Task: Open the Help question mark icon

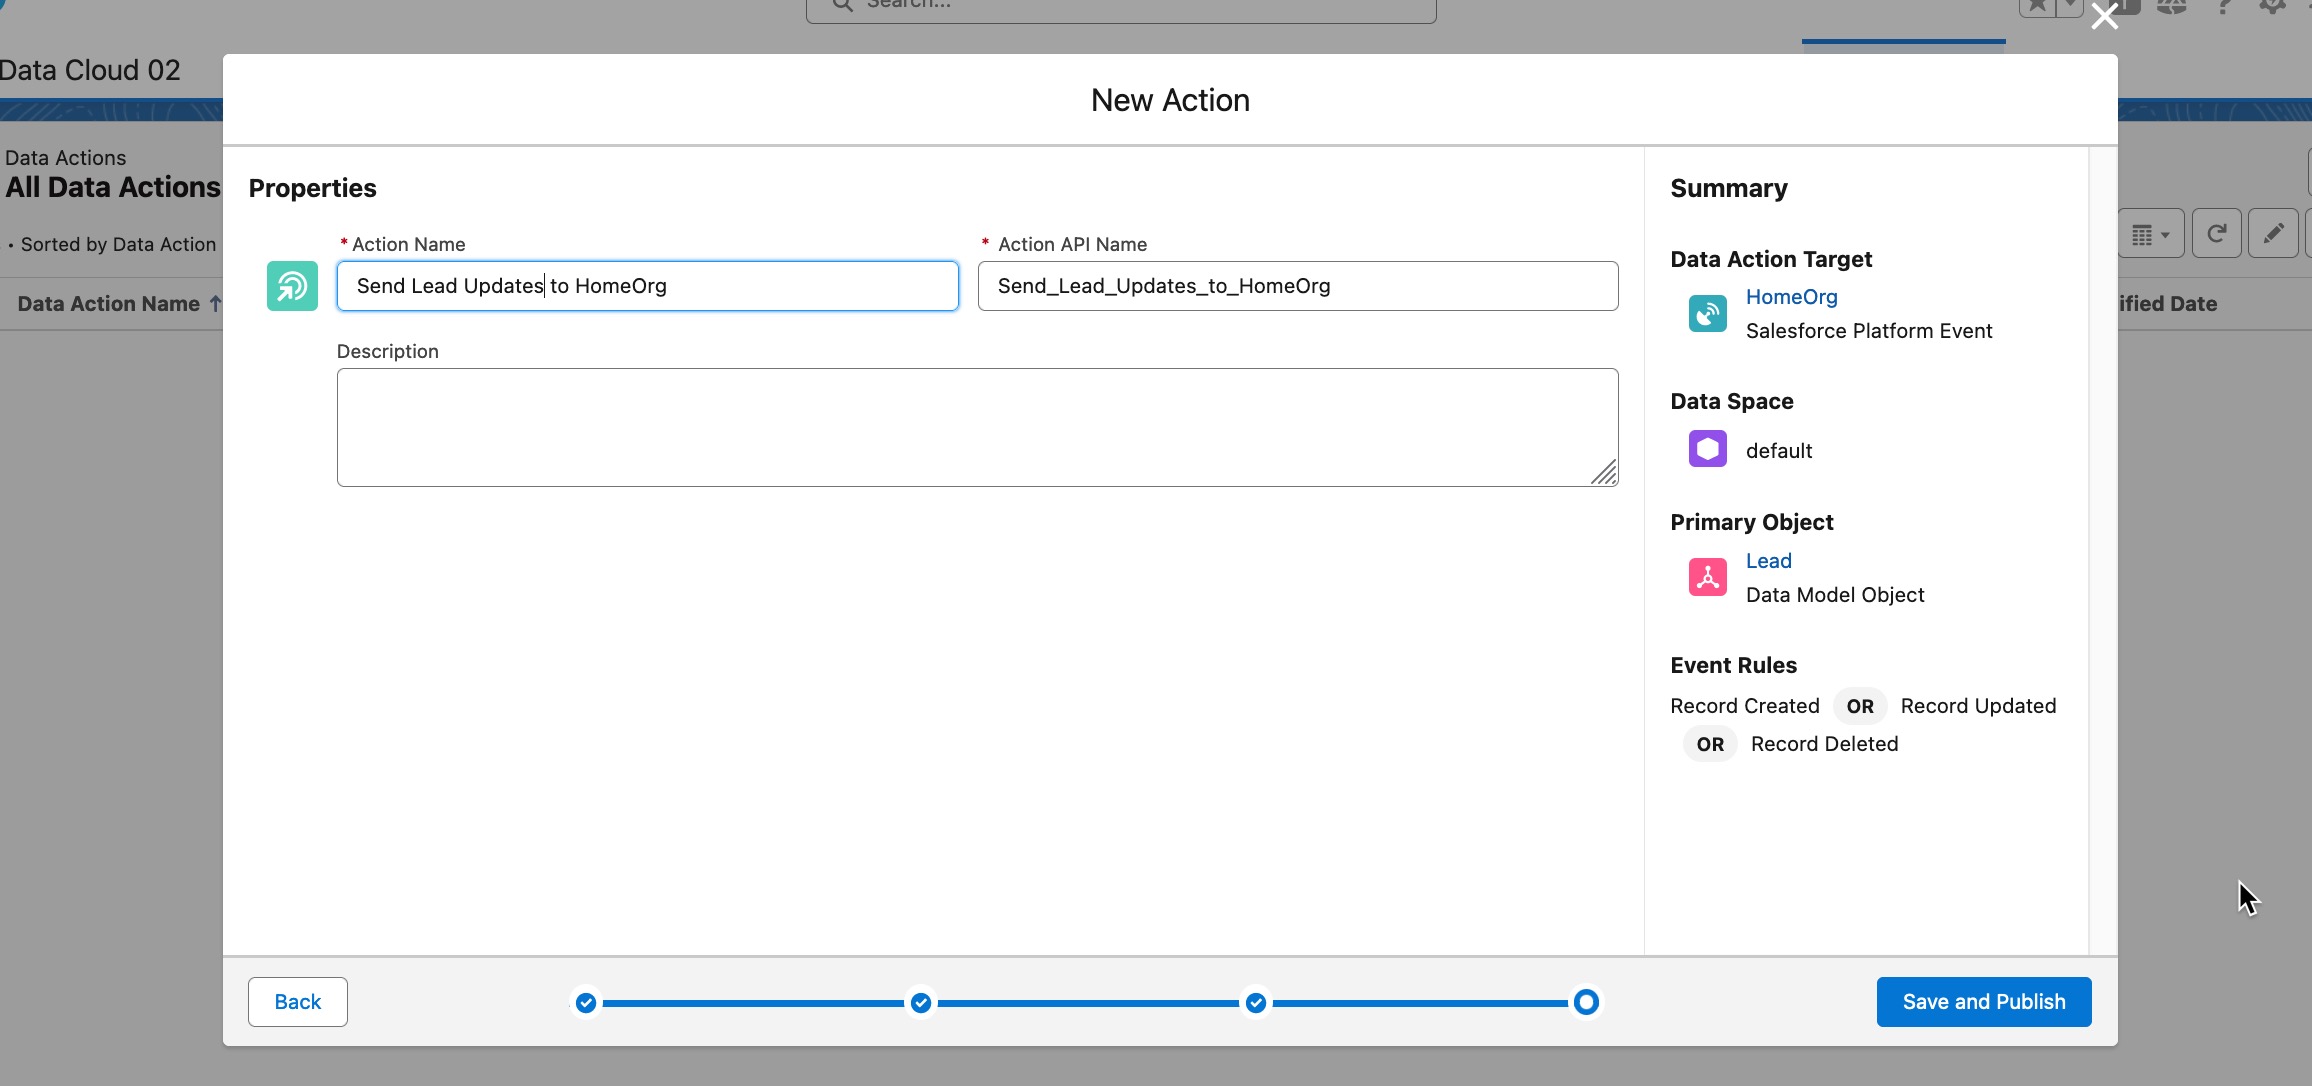Action: tap(2223, 7)
